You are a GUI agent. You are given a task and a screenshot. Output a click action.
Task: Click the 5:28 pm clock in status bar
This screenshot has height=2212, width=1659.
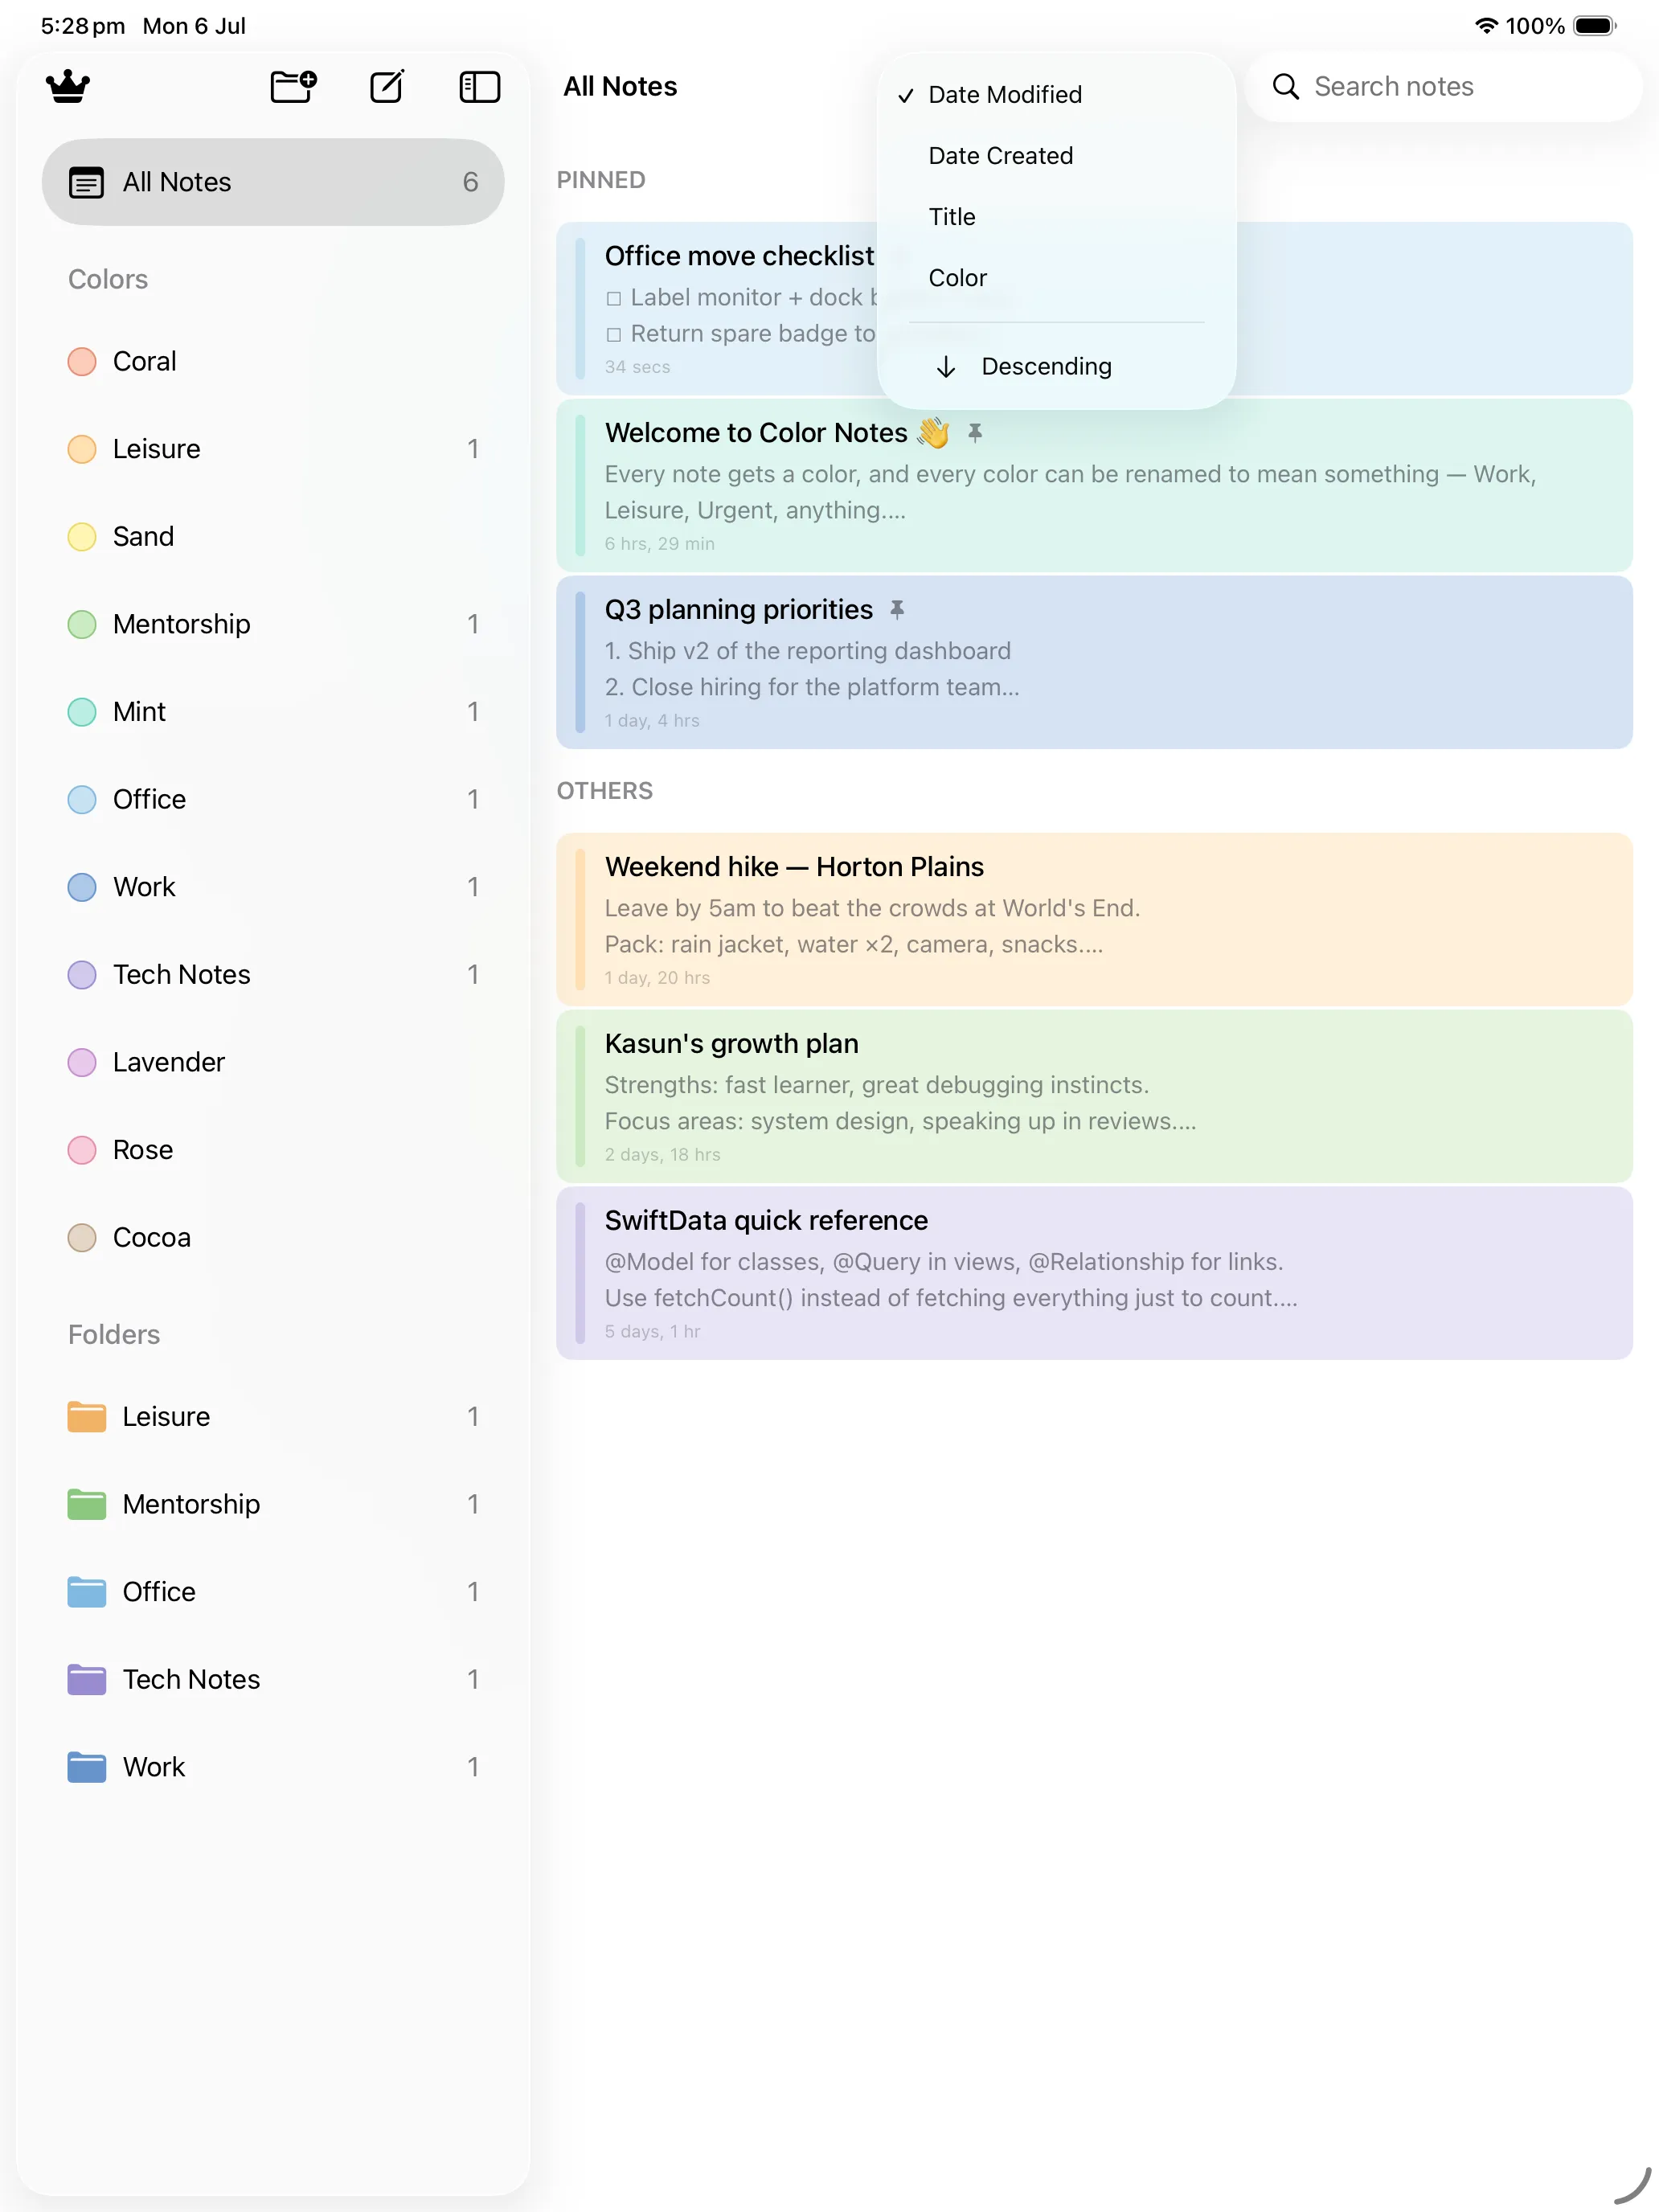[83, 26]
